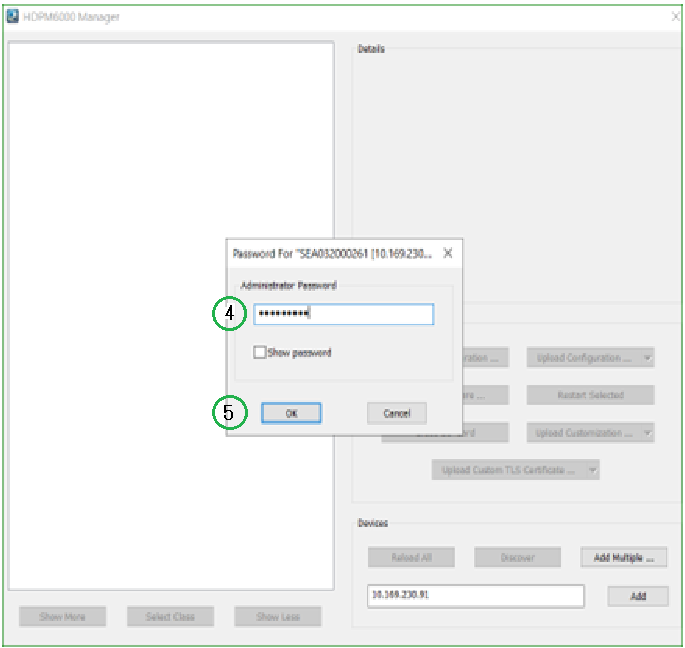Screen dimensions: 685x648
Task: Enable the Show password checkbox
Action: point(259,352)
